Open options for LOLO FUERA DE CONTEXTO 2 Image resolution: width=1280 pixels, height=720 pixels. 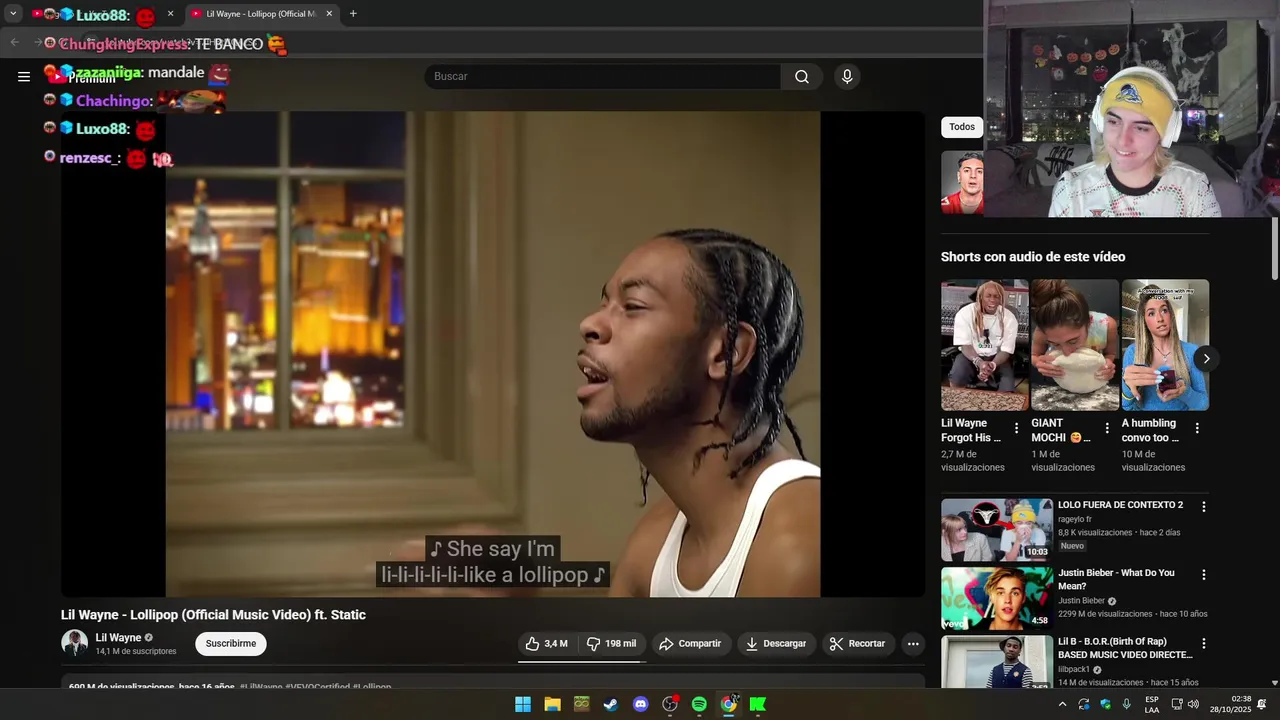[x=1204, y=507]
